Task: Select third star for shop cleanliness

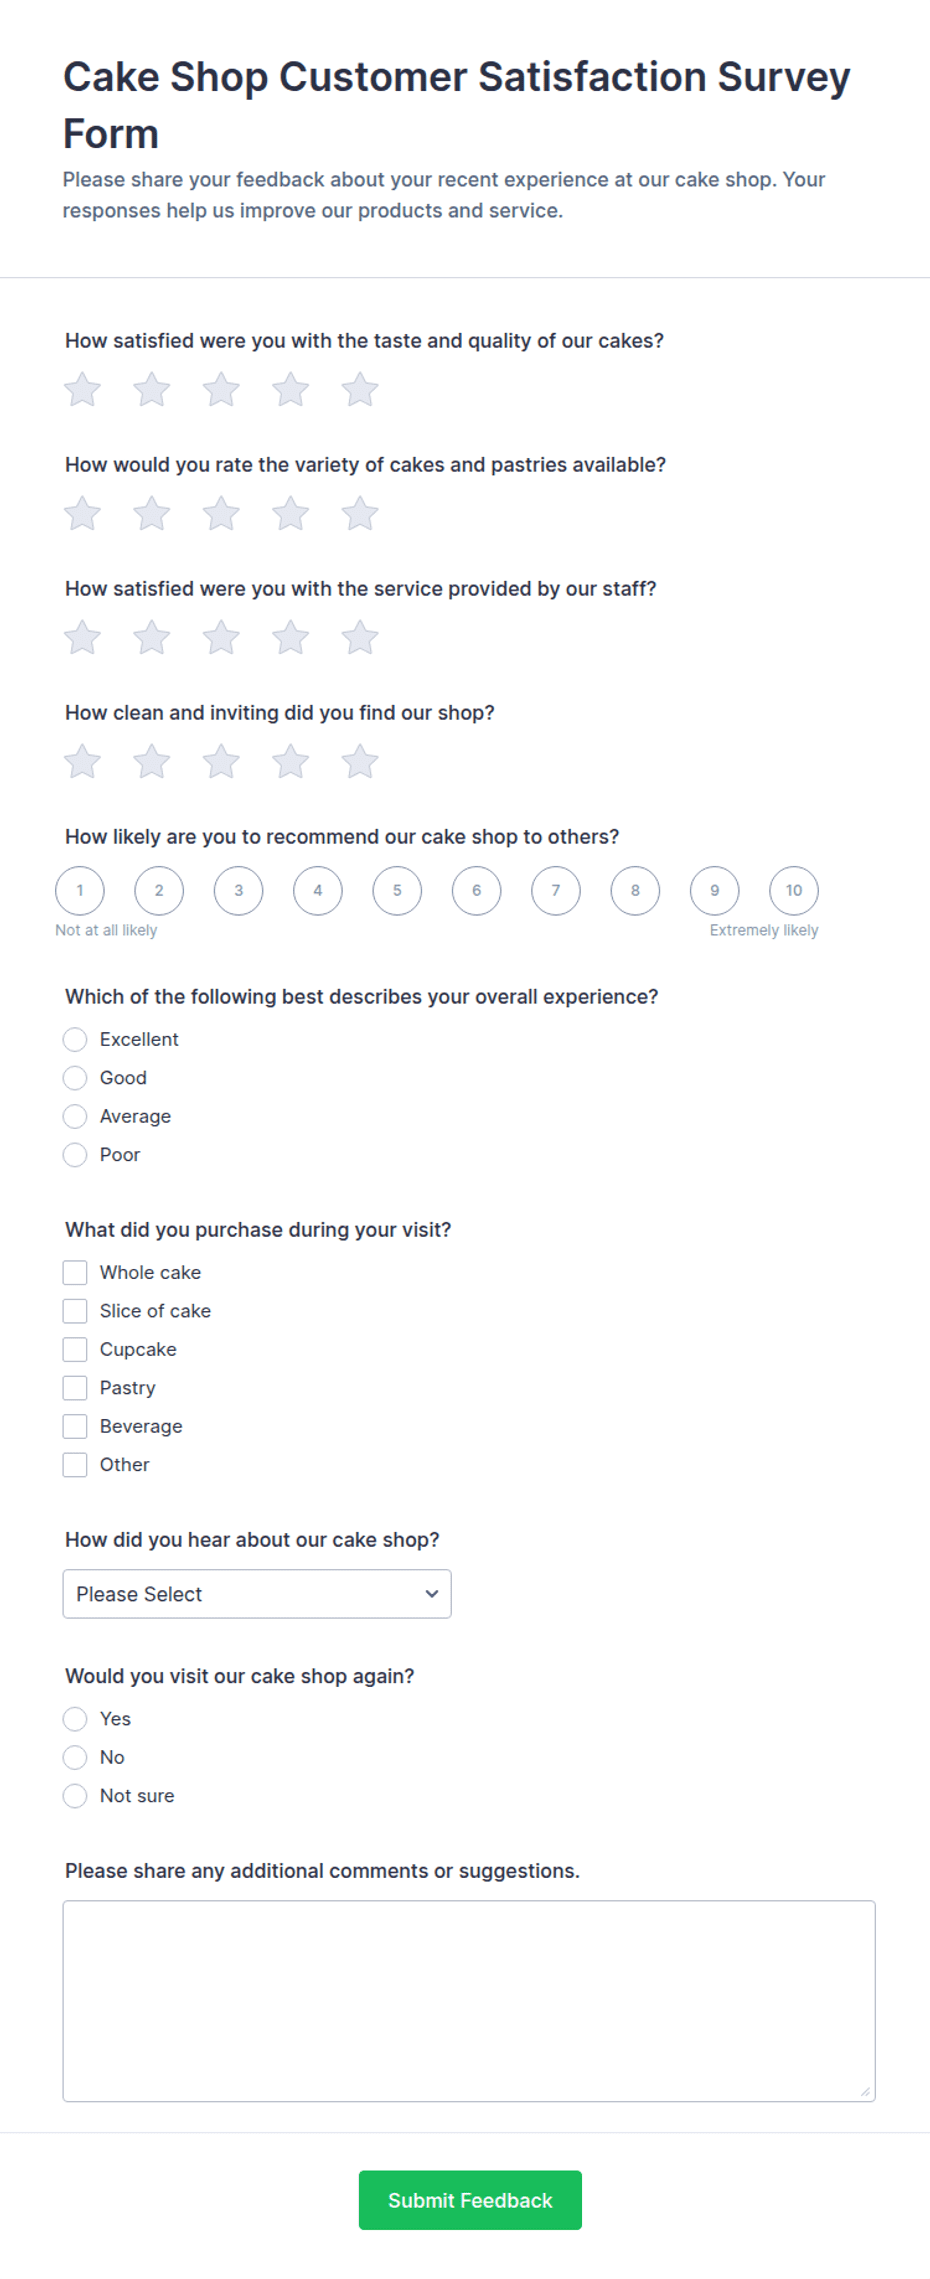Action: click(x=221, y=762)
